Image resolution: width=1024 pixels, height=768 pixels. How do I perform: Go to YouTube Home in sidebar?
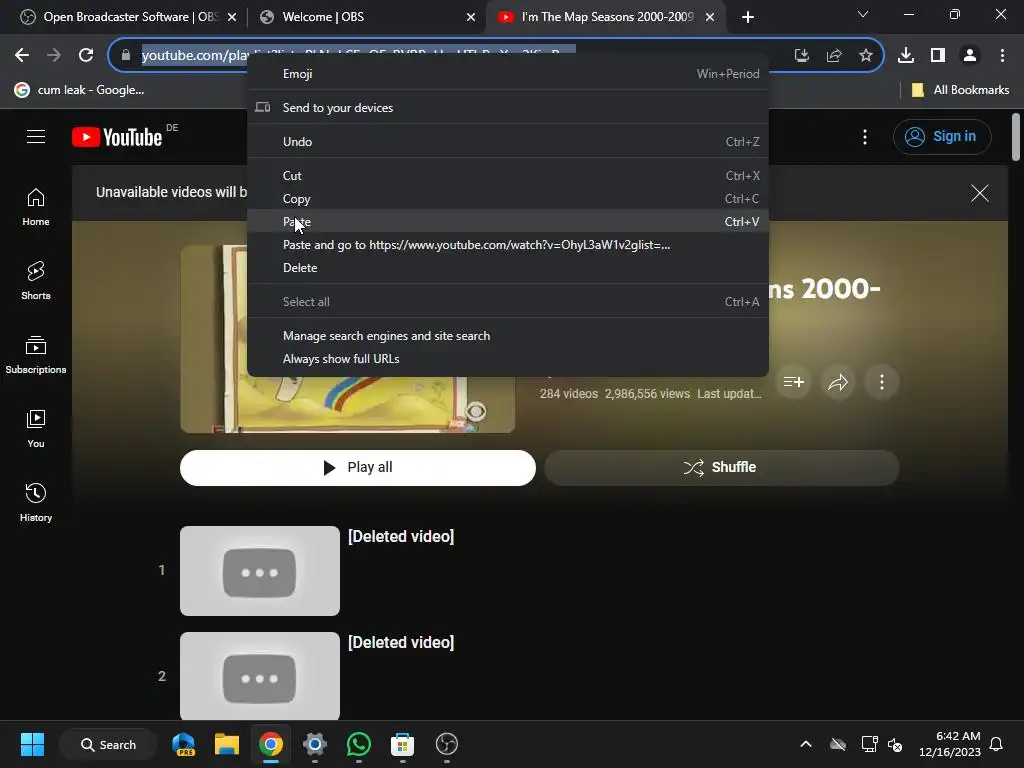tap(36, 207)
